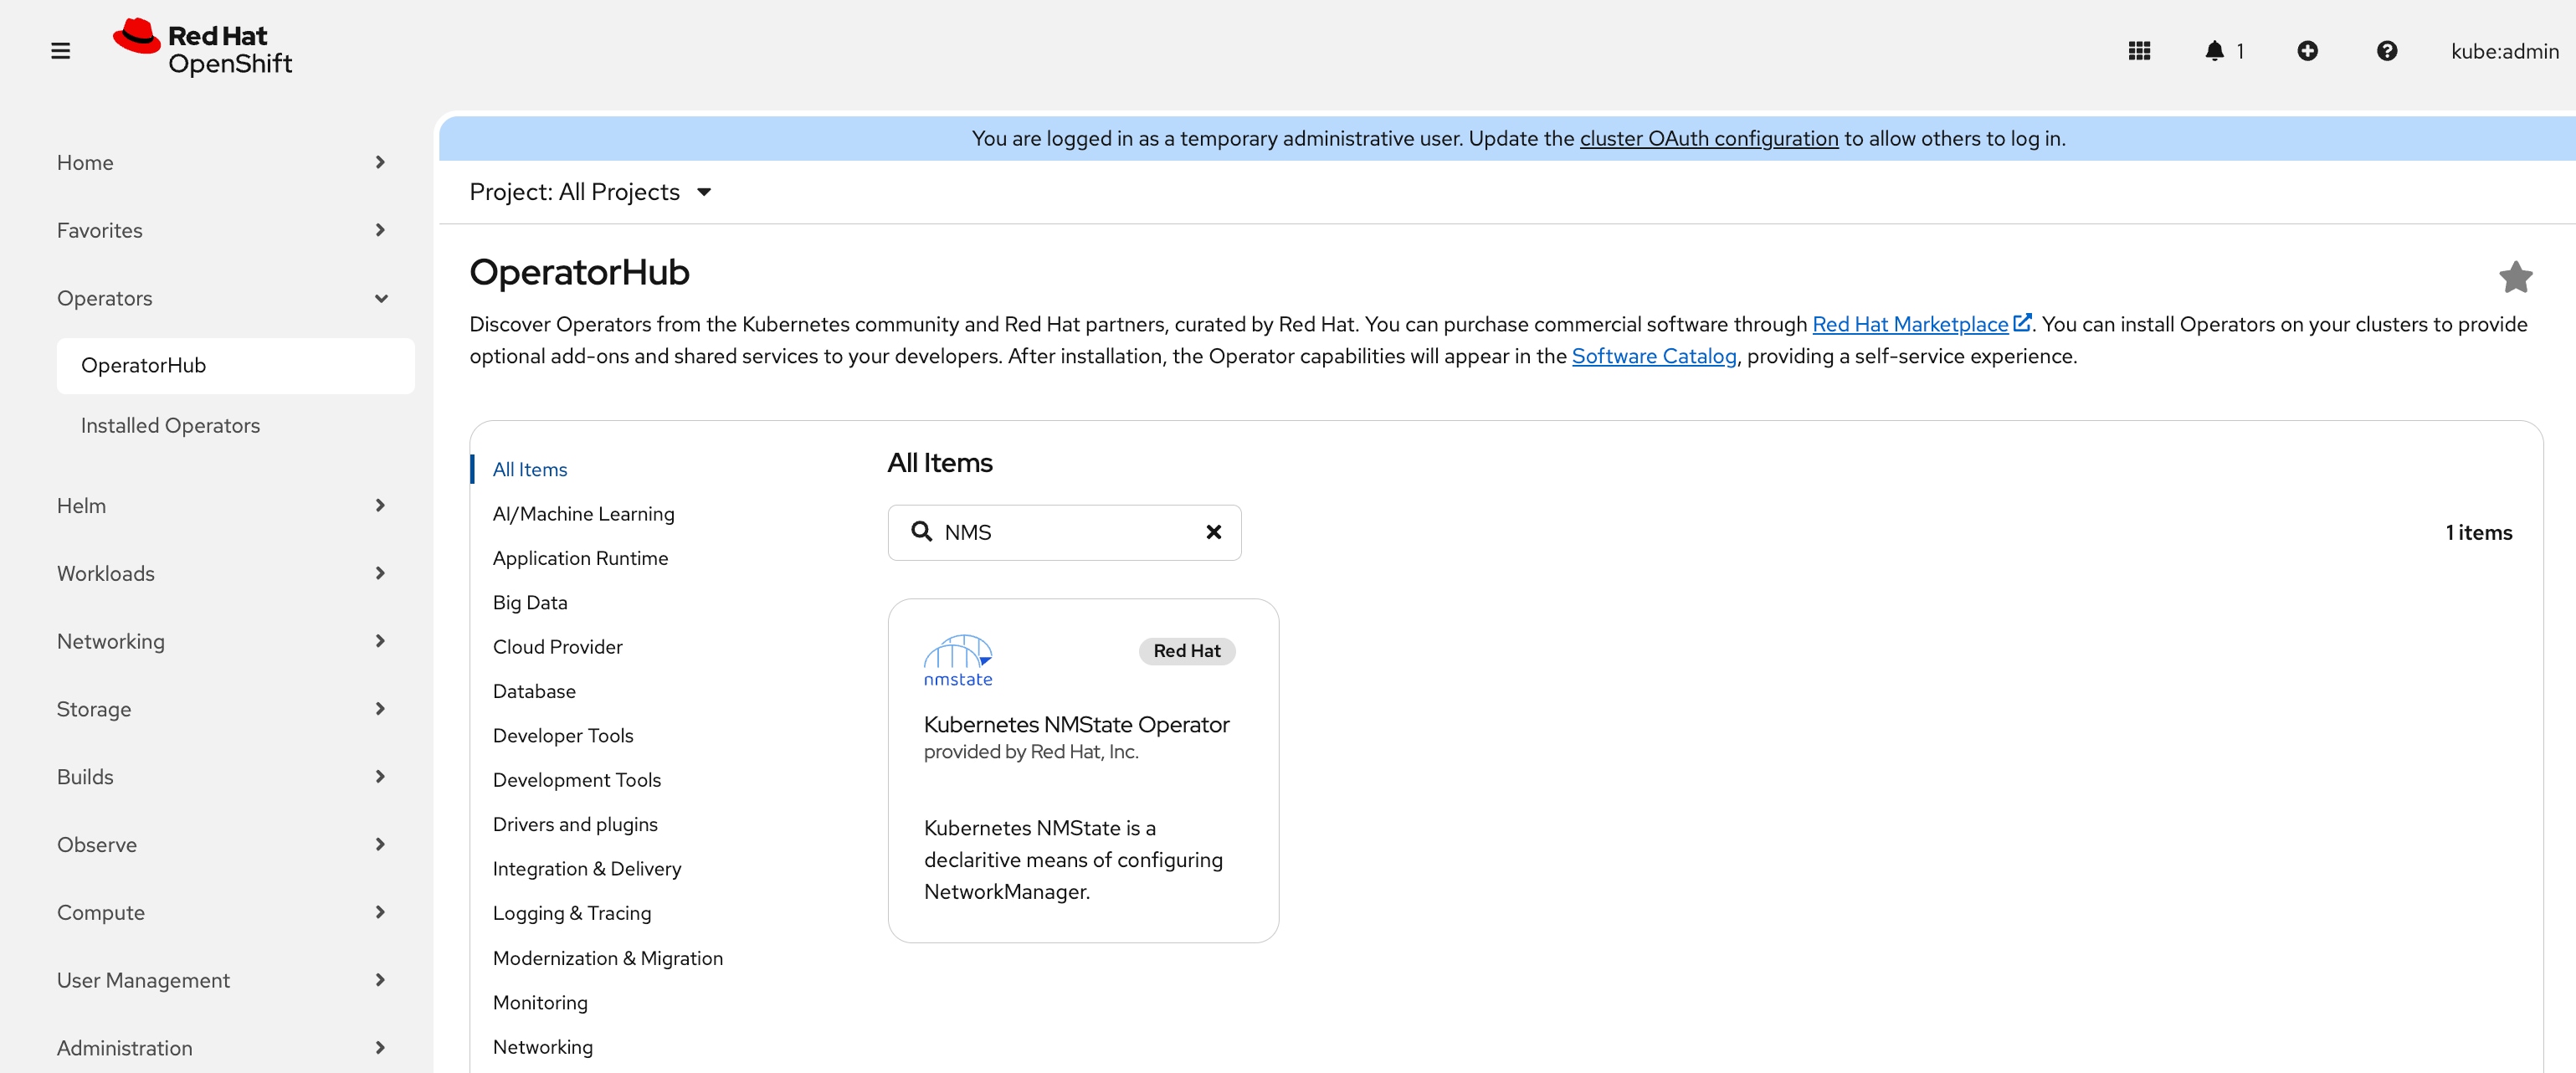The height and width of the screenshot is (1073, 2576).
Task: Expand the Networking navigation section in sidebar
Action: click(x=221, y=641)
